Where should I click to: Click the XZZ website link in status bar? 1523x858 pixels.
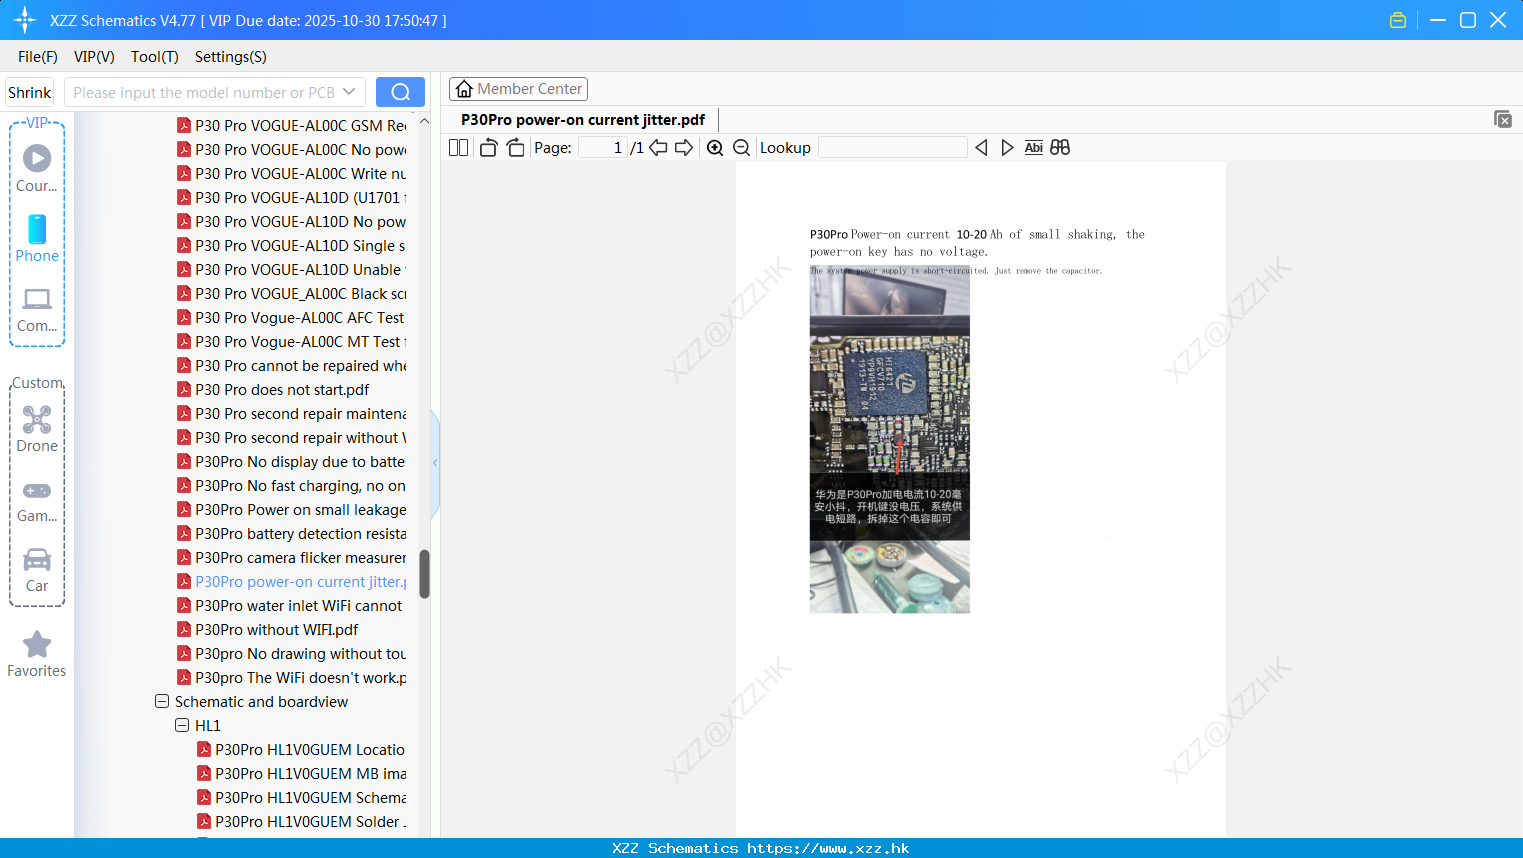828,848
